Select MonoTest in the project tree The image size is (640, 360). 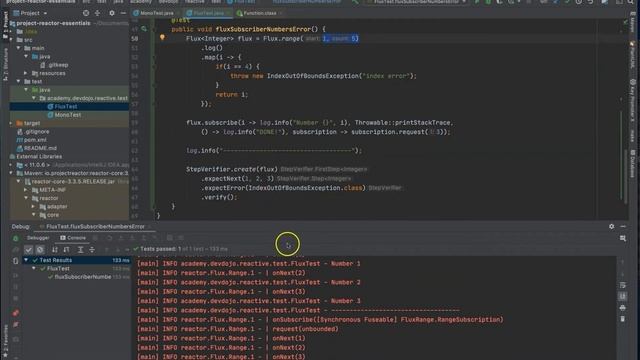point(67,115)
